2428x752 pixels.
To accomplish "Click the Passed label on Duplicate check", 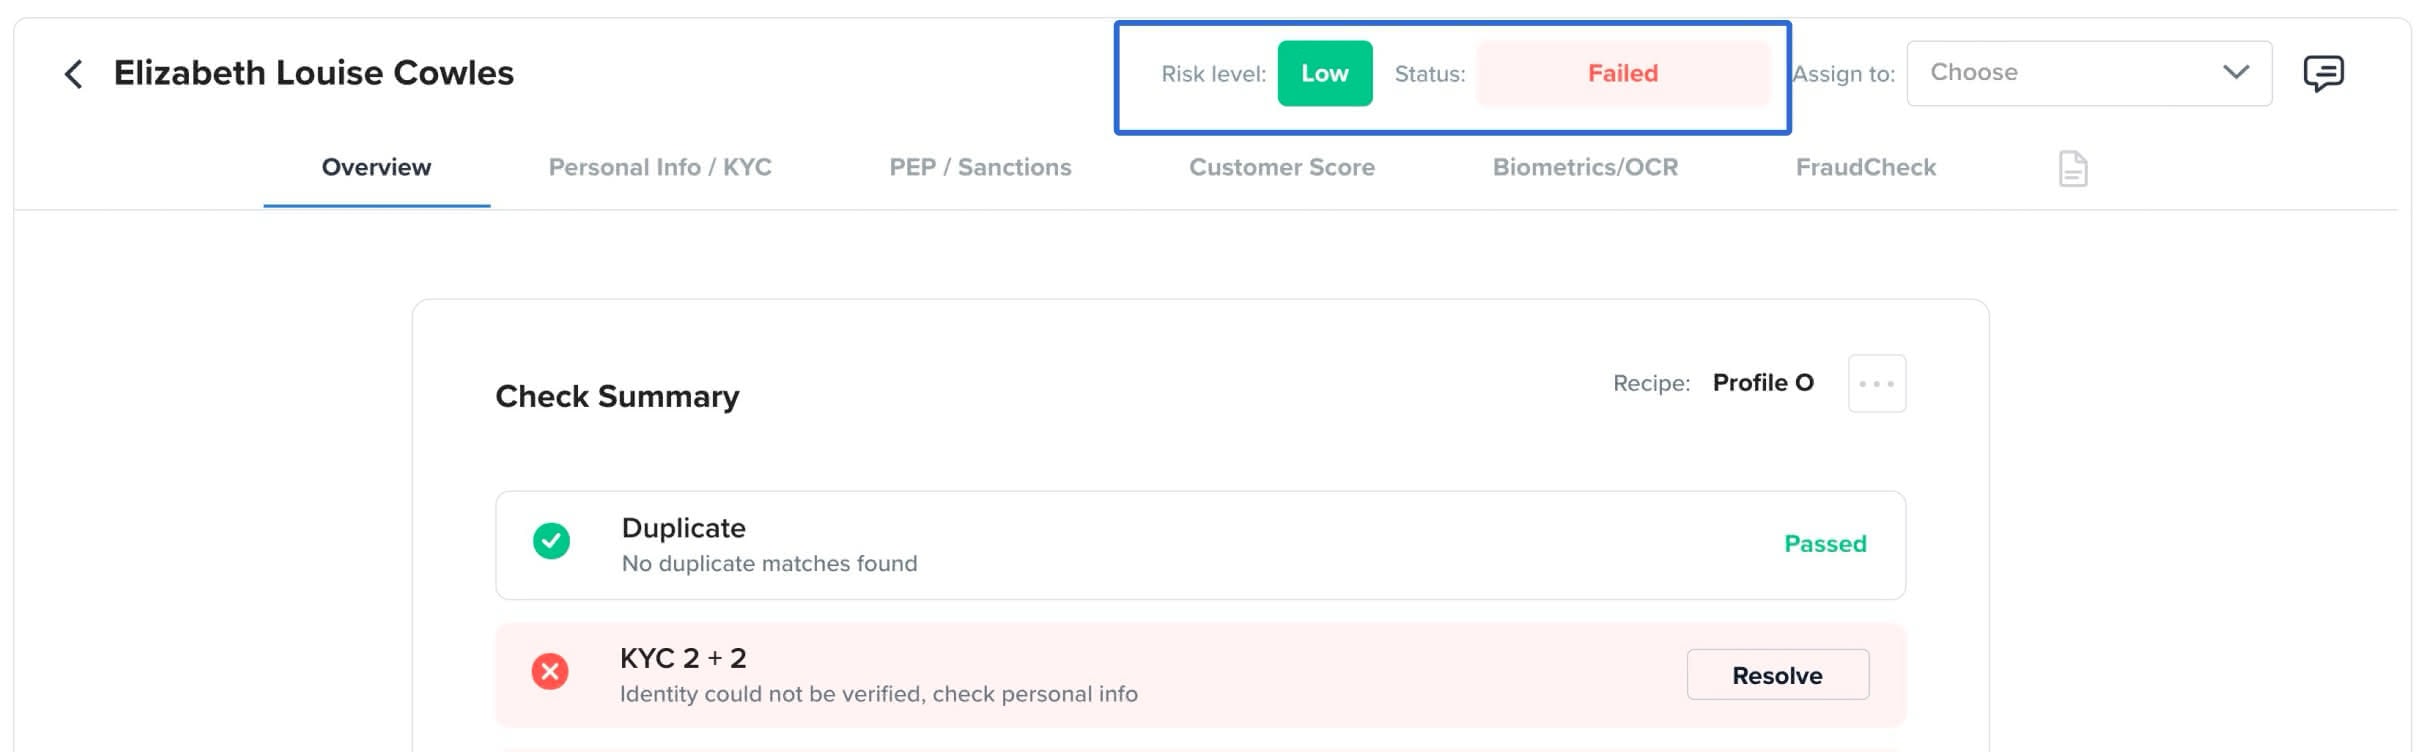I will click(1825, 544).
